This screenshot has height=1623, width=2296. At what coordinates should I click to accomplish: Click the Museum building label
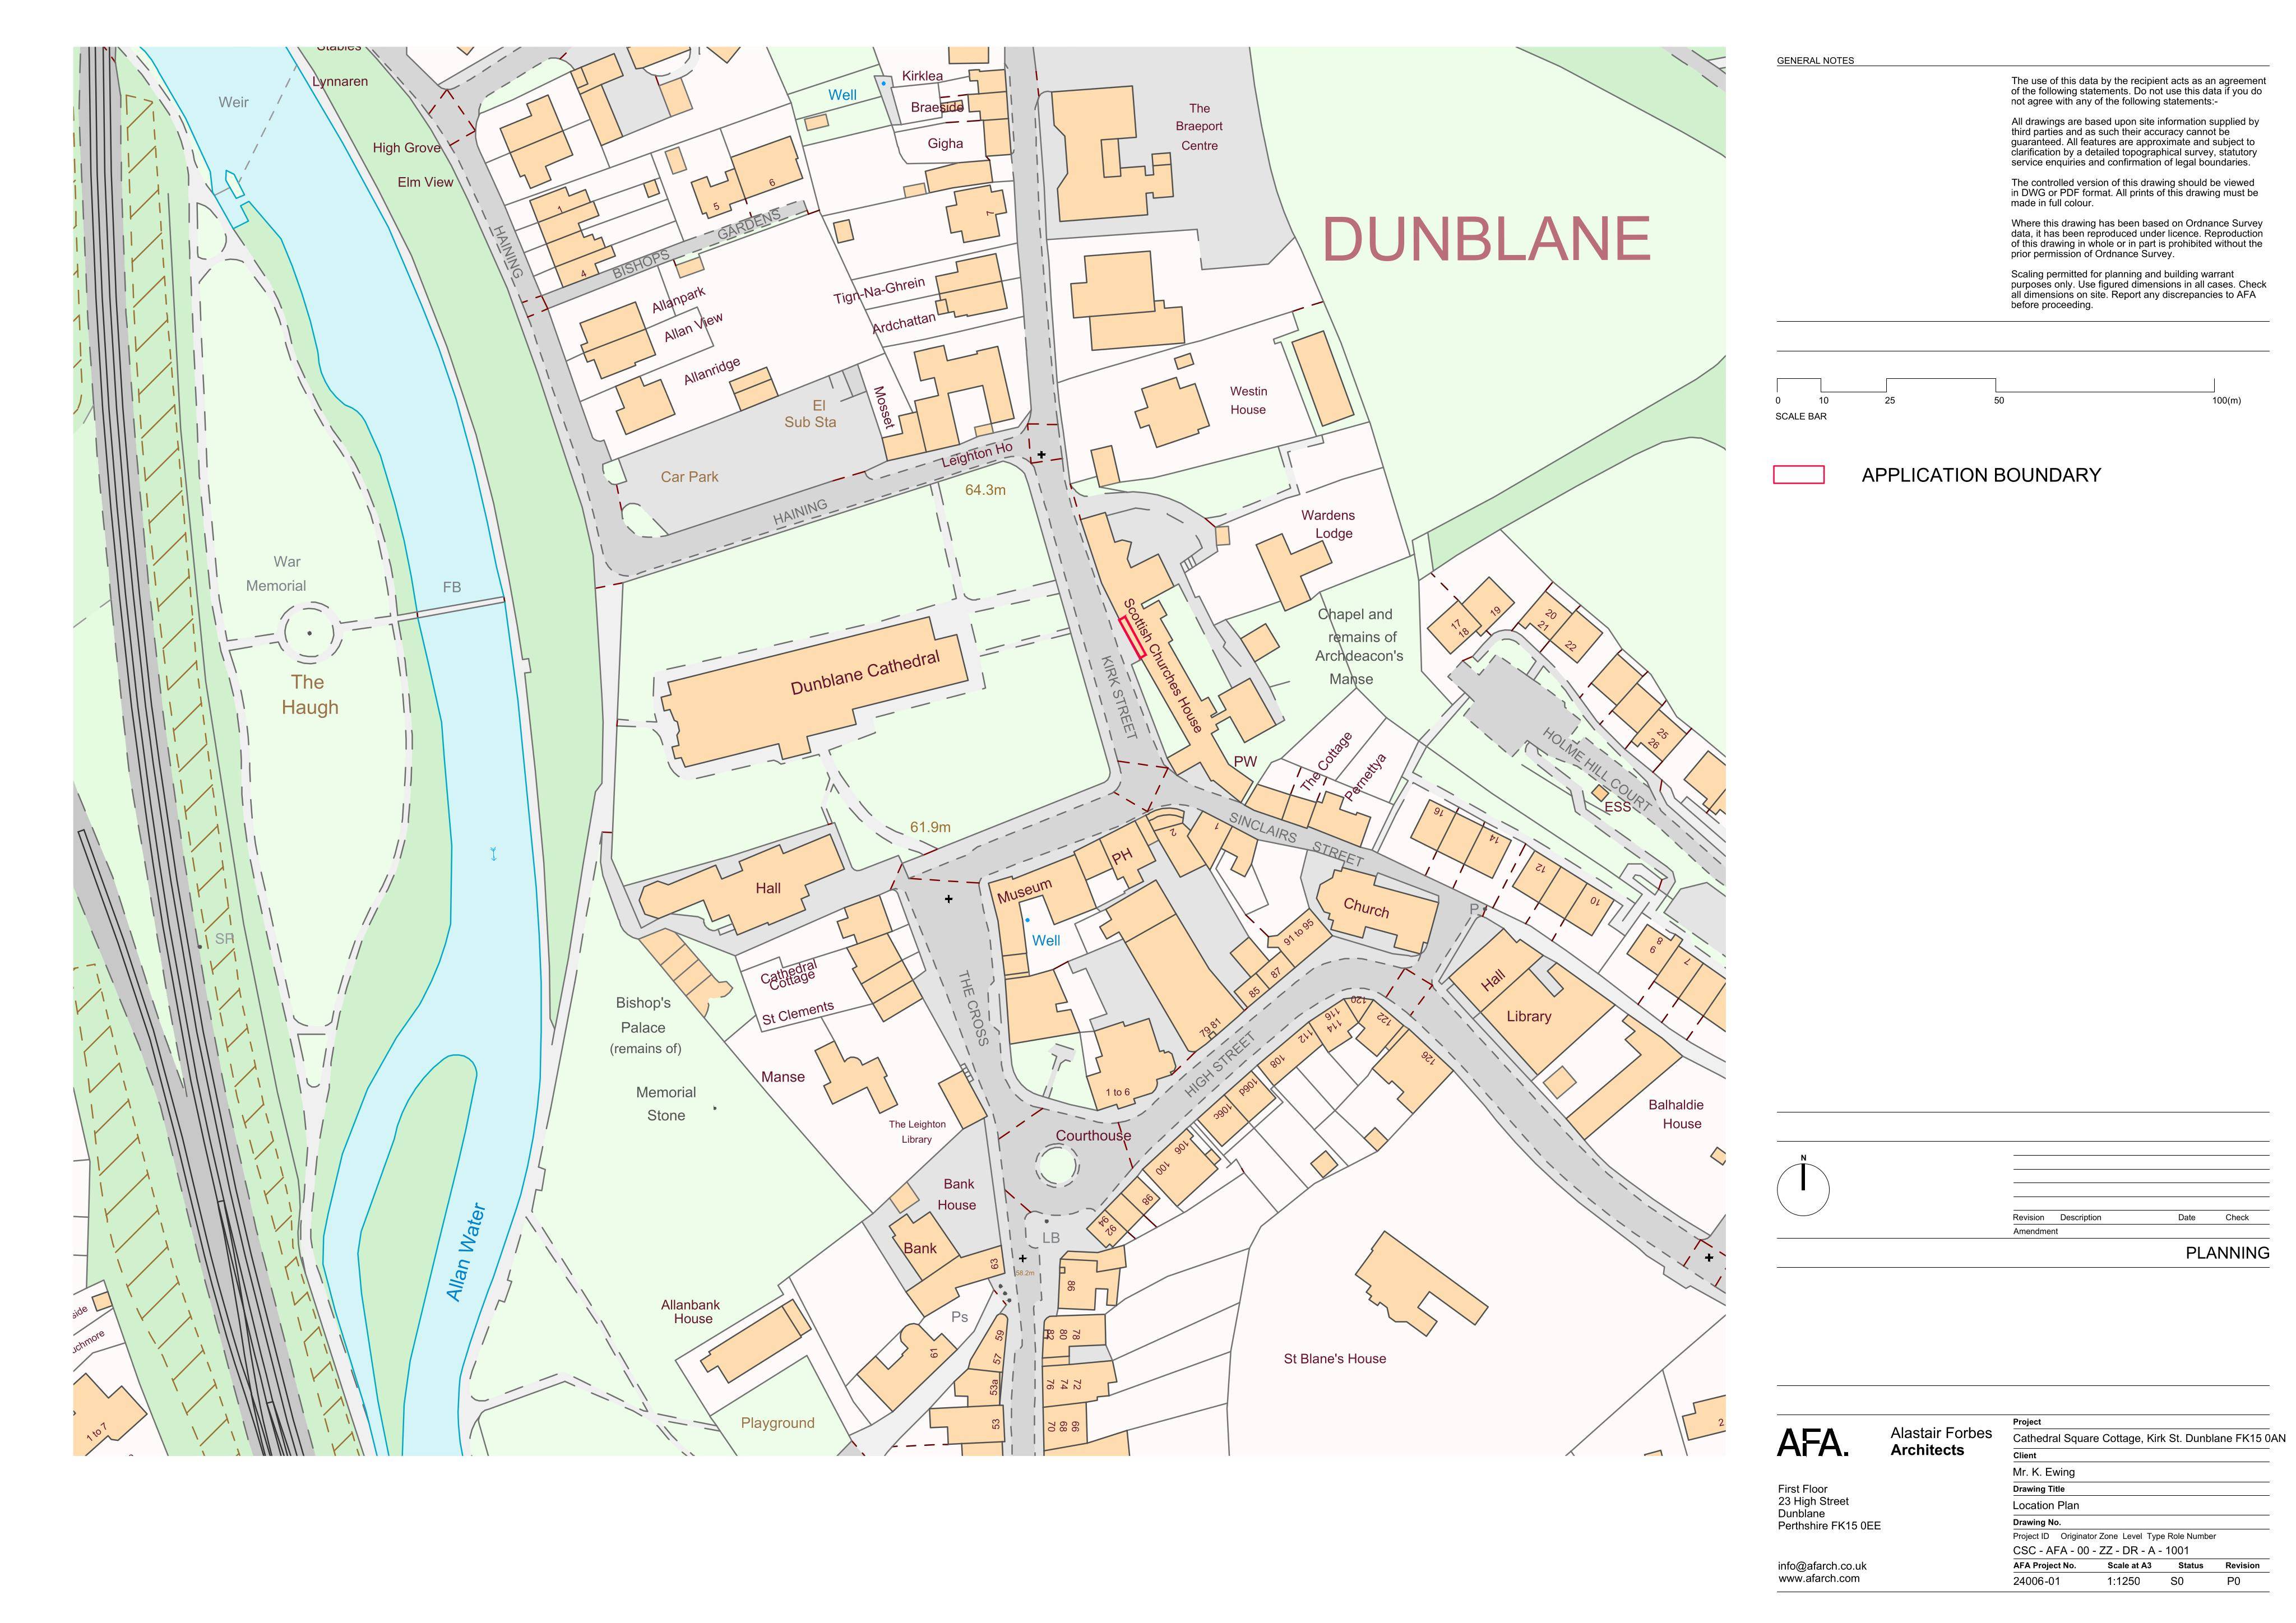[1024, 890]
